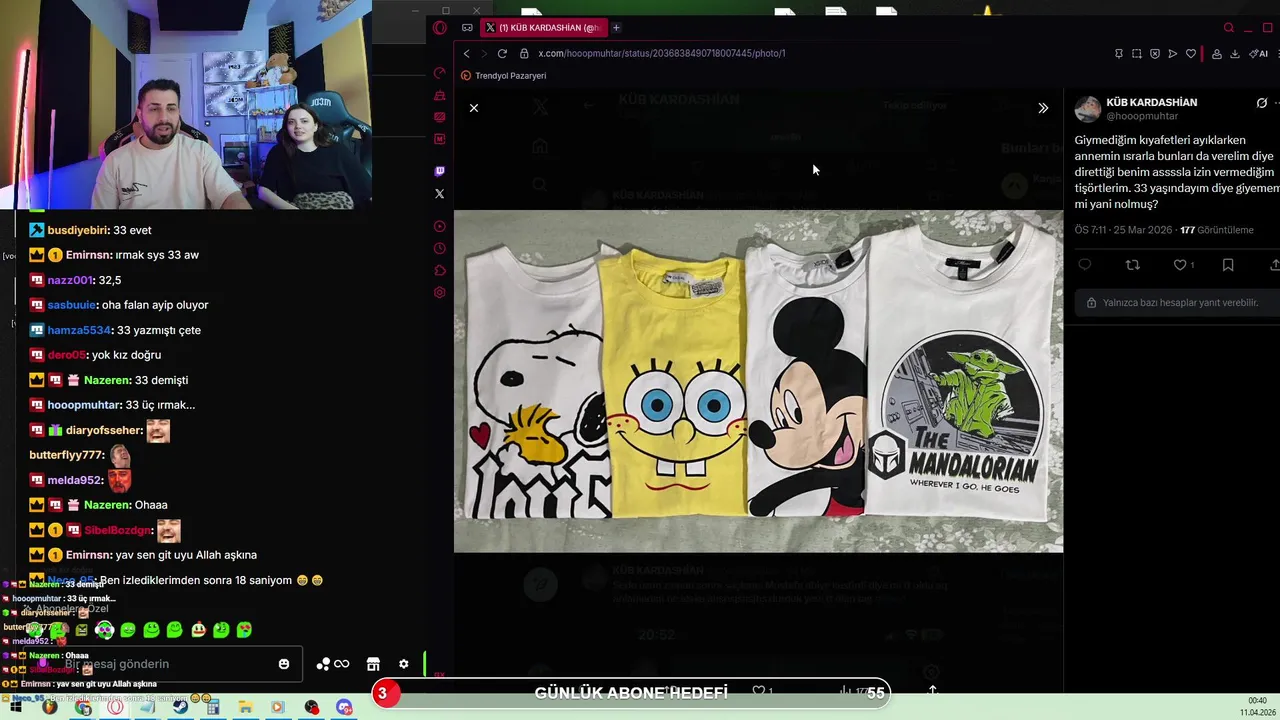Click the reply icon under the tweet

pos(1085,265)
